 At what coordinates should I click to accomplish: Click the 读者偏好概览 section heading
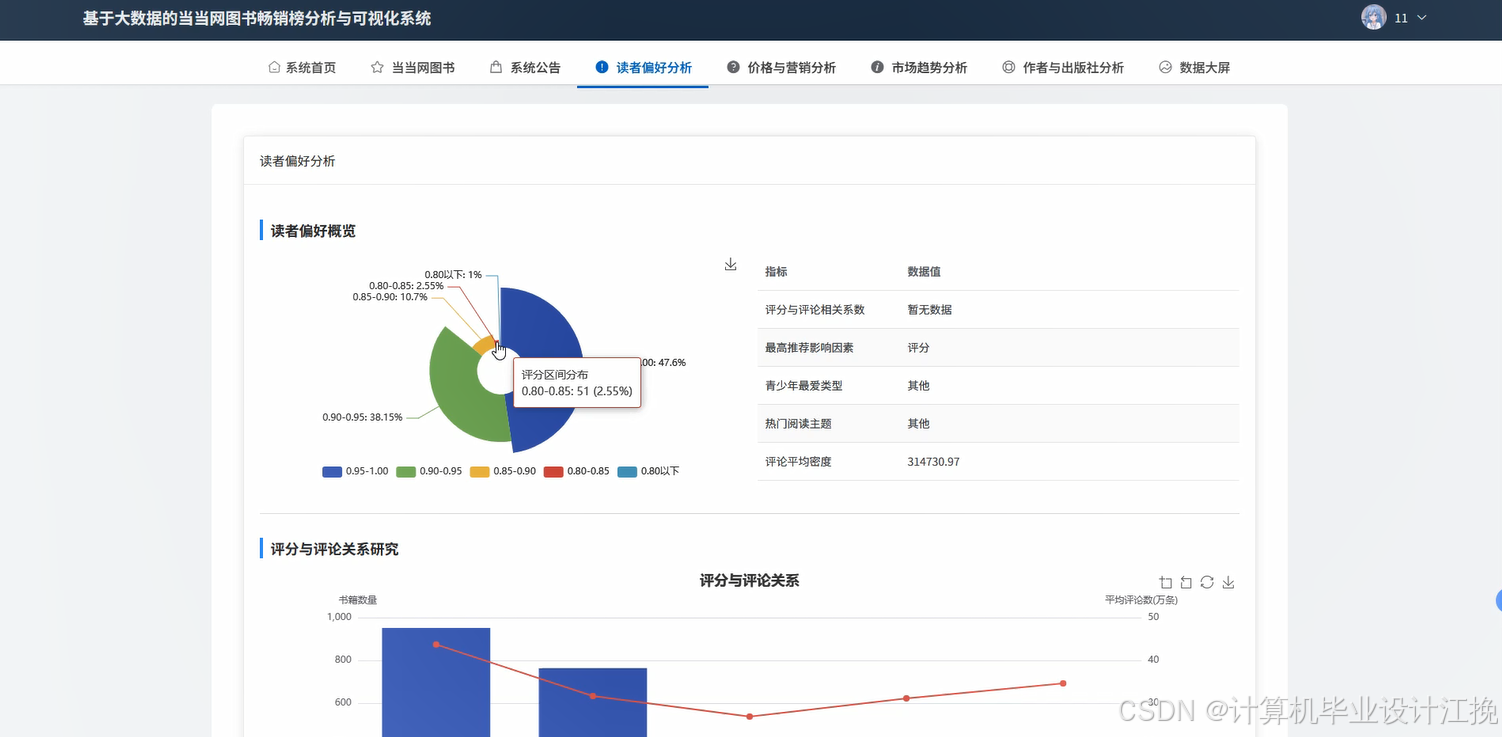pos(313,231)
